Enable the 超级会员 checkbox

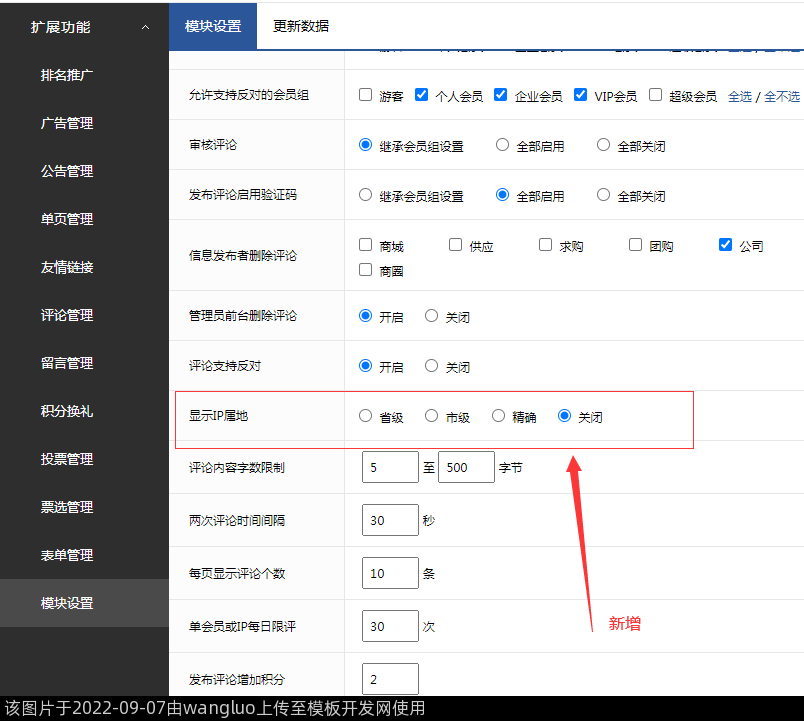656,95
